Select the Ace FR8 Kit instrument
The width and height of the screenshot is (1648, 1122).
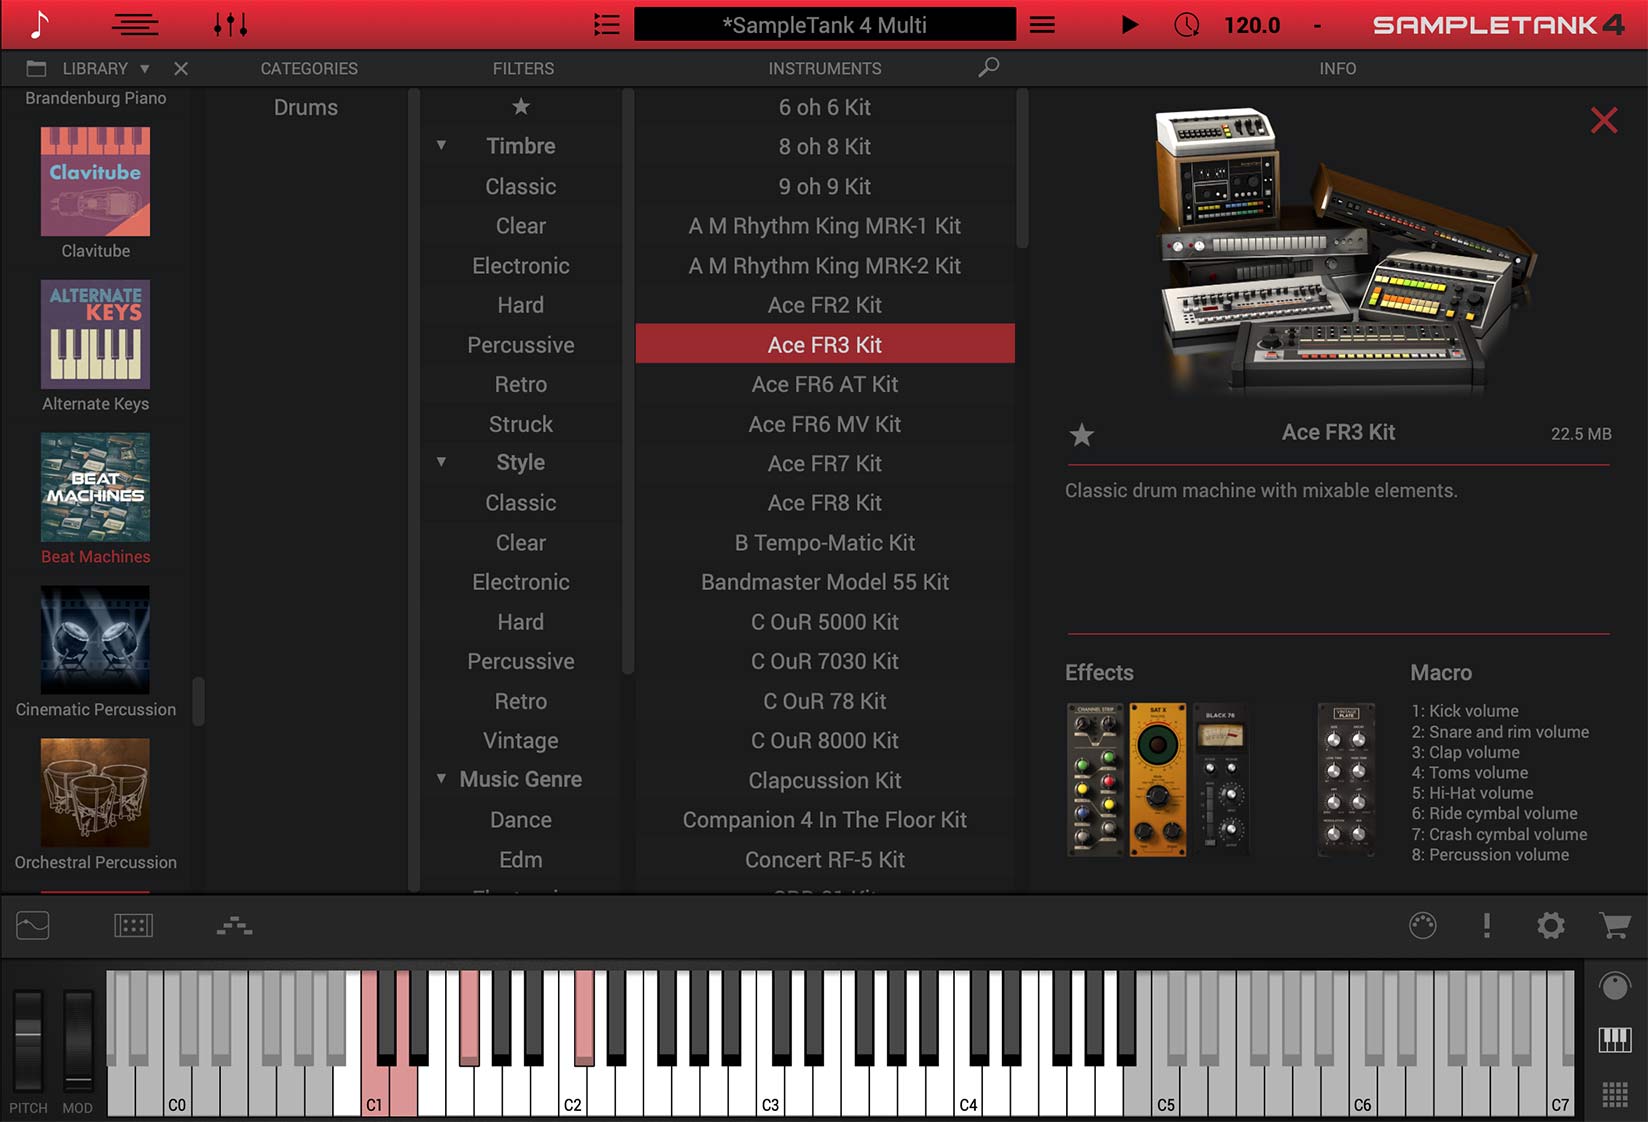(824, 502)
